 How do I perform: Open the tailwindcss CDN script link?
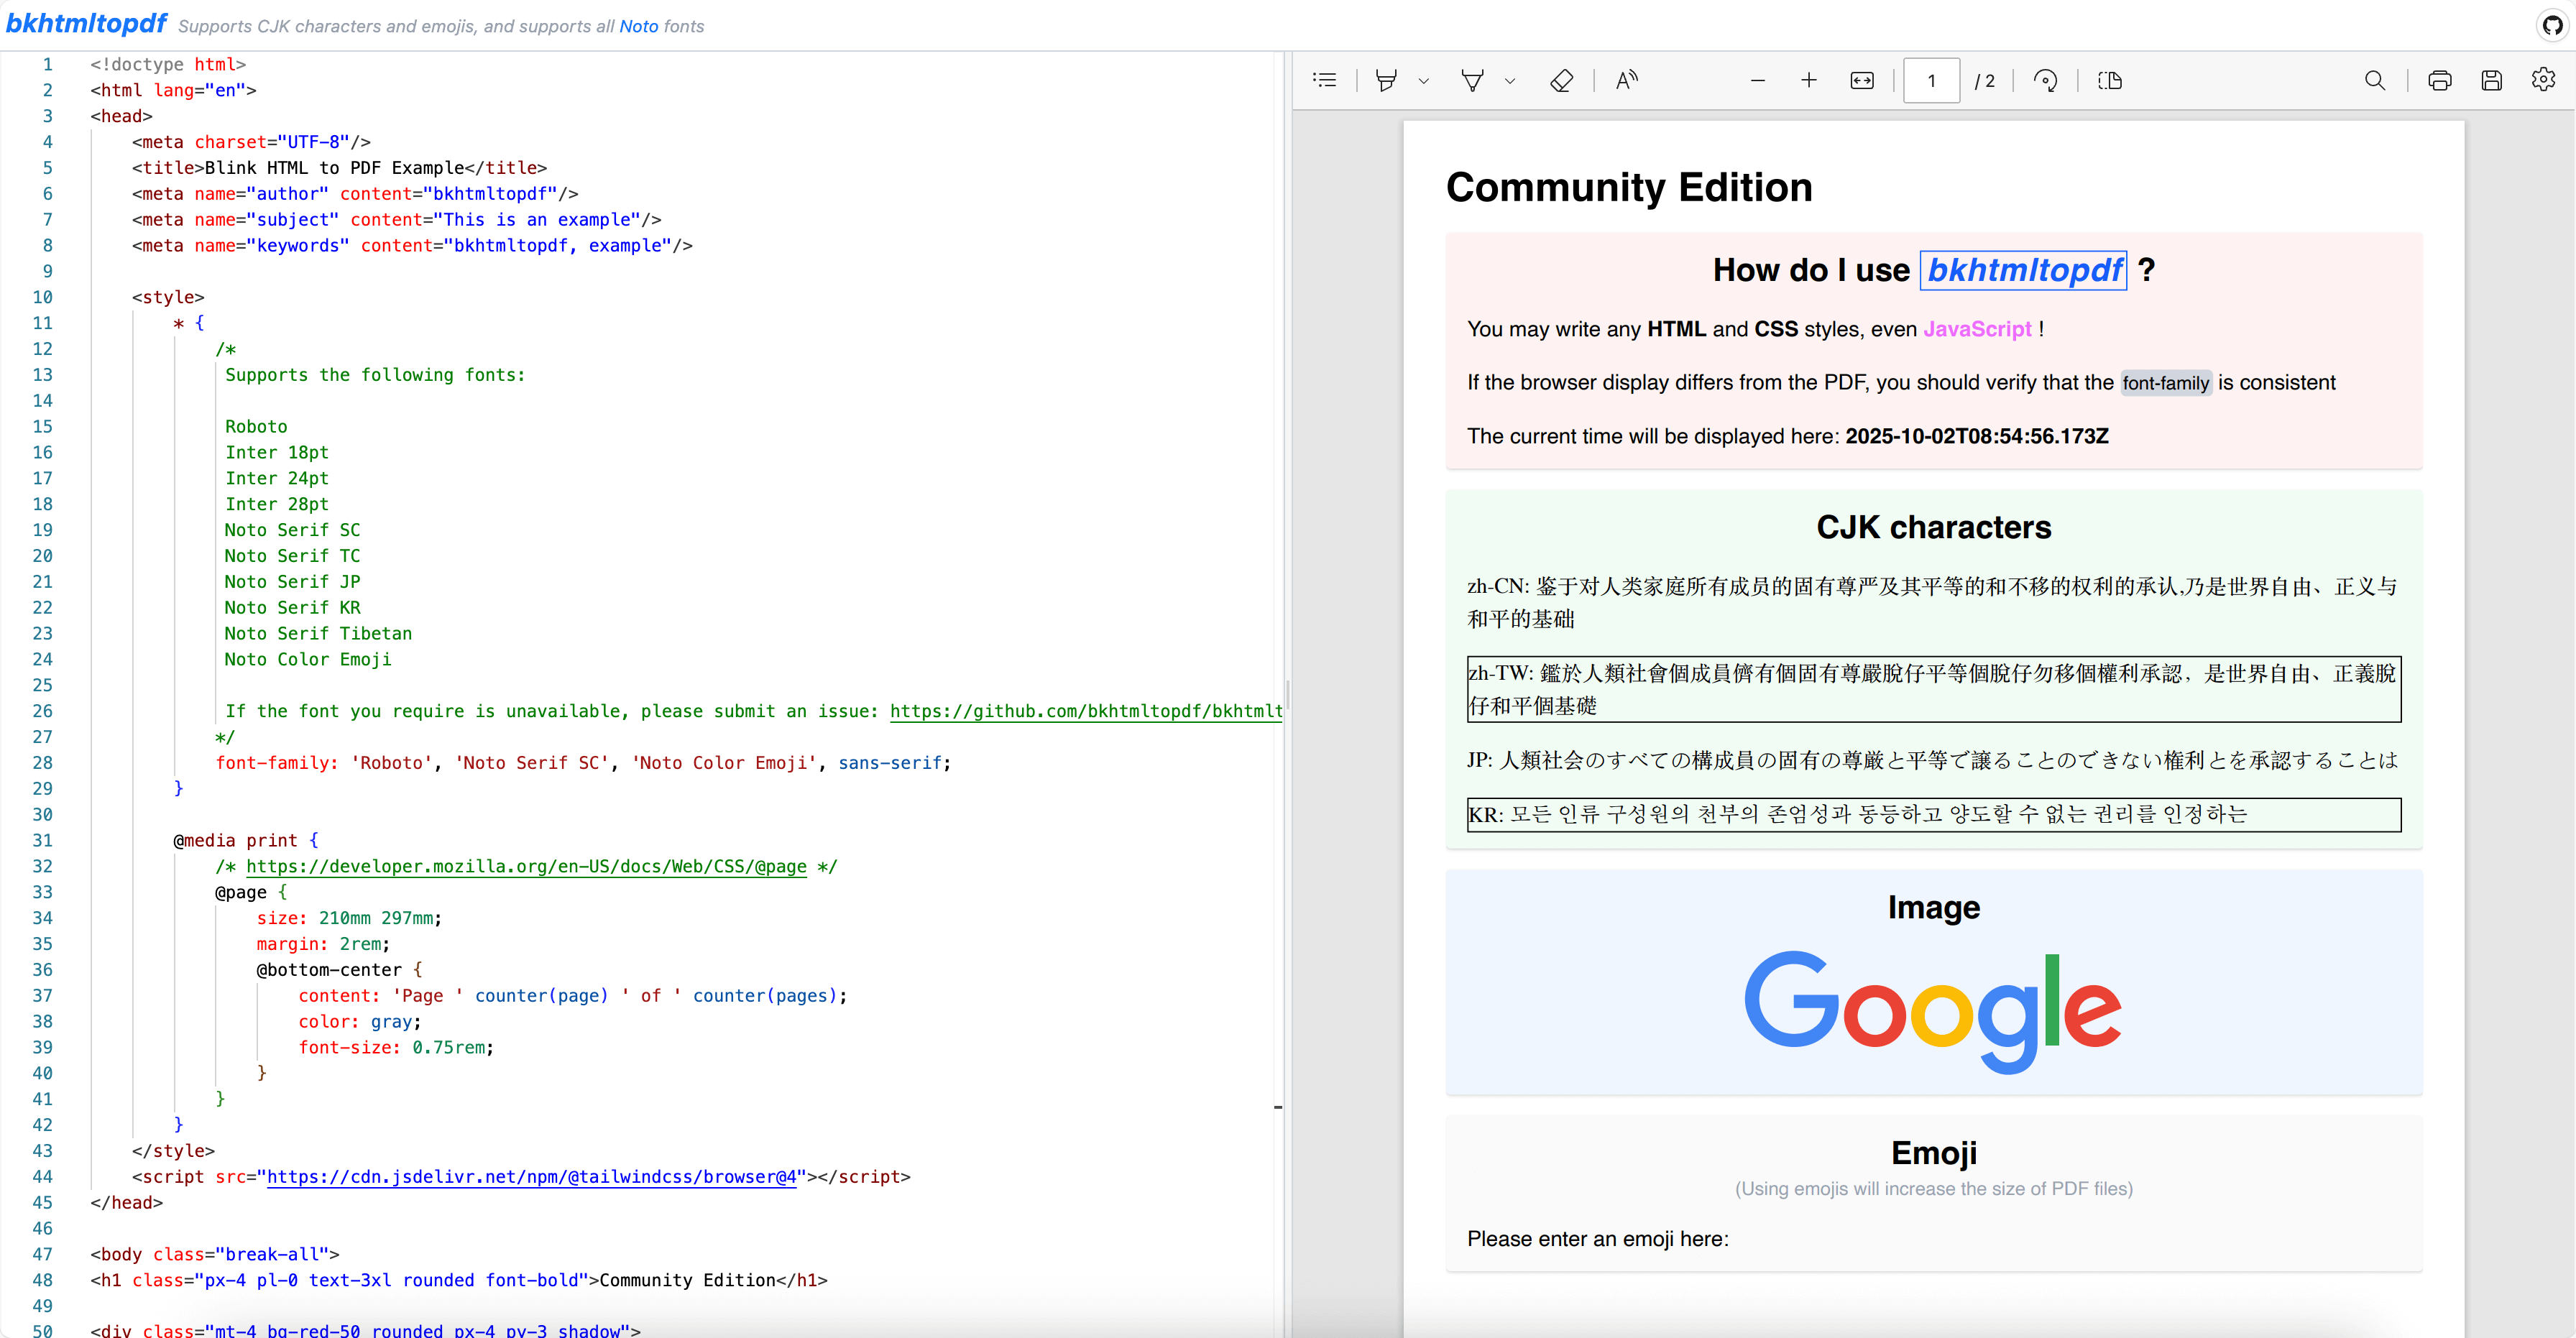coord(531,1177)
